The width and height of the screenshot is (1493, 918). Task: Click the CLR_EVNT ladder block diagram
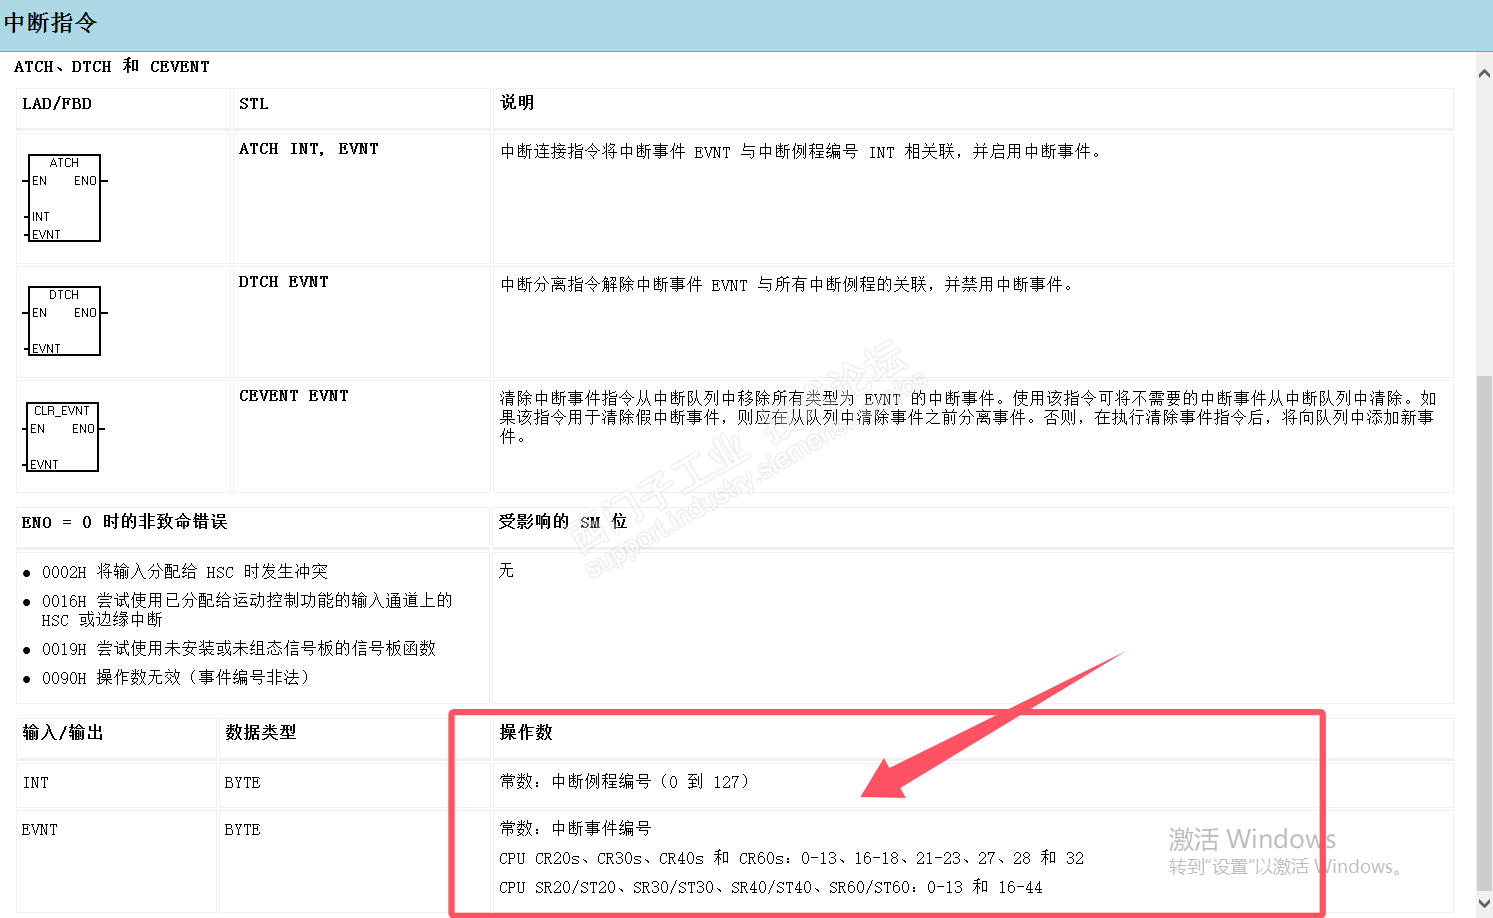tap(64, 437)
